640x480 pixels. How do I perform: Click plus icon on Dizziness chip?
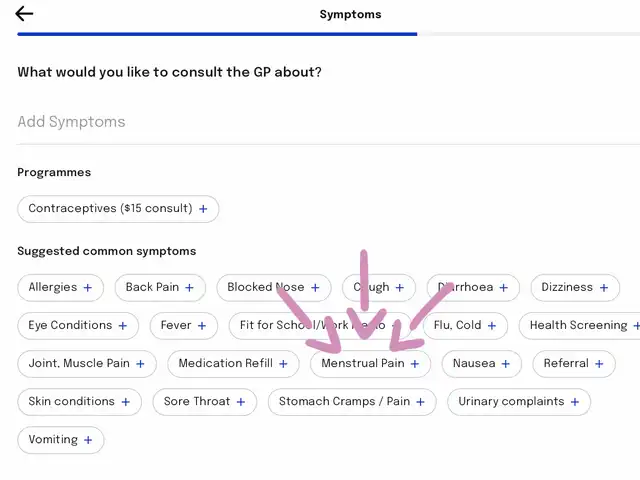point(604,288)
